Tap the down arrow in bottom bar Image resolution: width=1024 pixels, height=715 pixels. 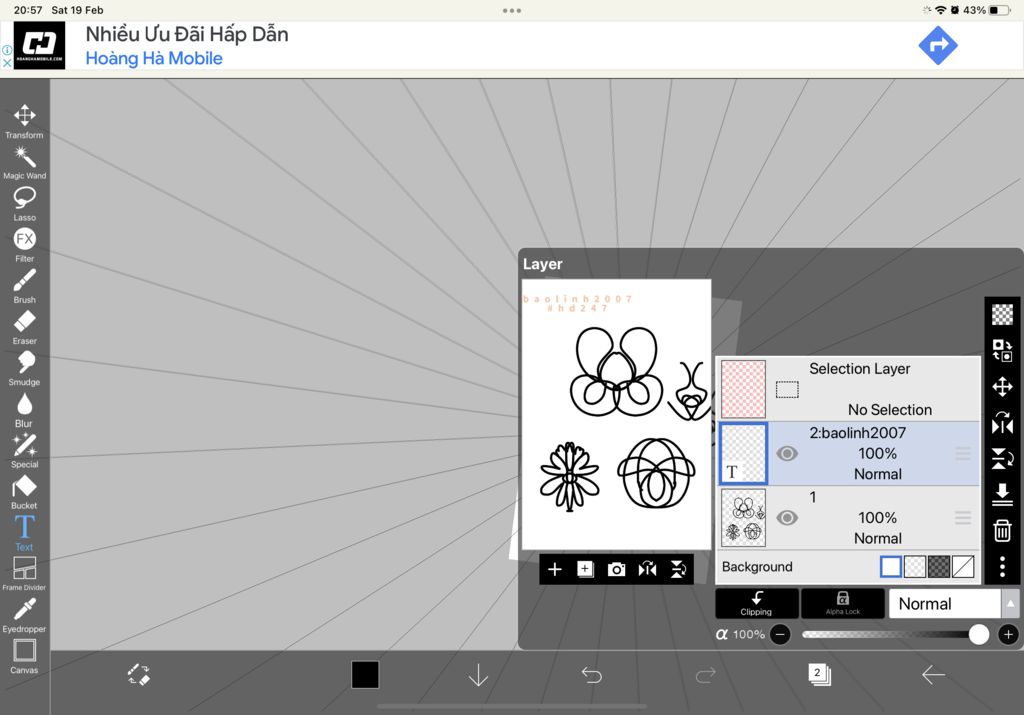pos(478,675)
